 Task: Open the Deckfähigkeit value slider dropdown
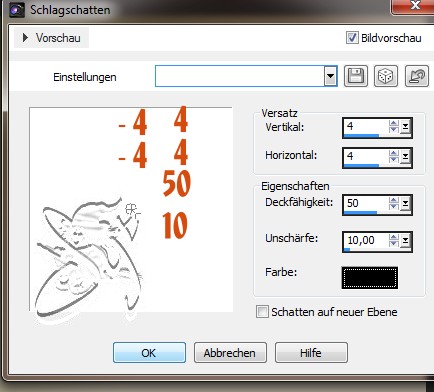pos(405,204)
